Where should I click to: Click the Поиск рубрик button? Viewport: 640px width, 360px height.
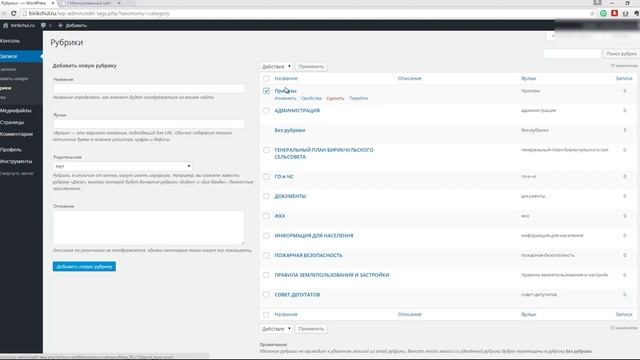point(621,54)
